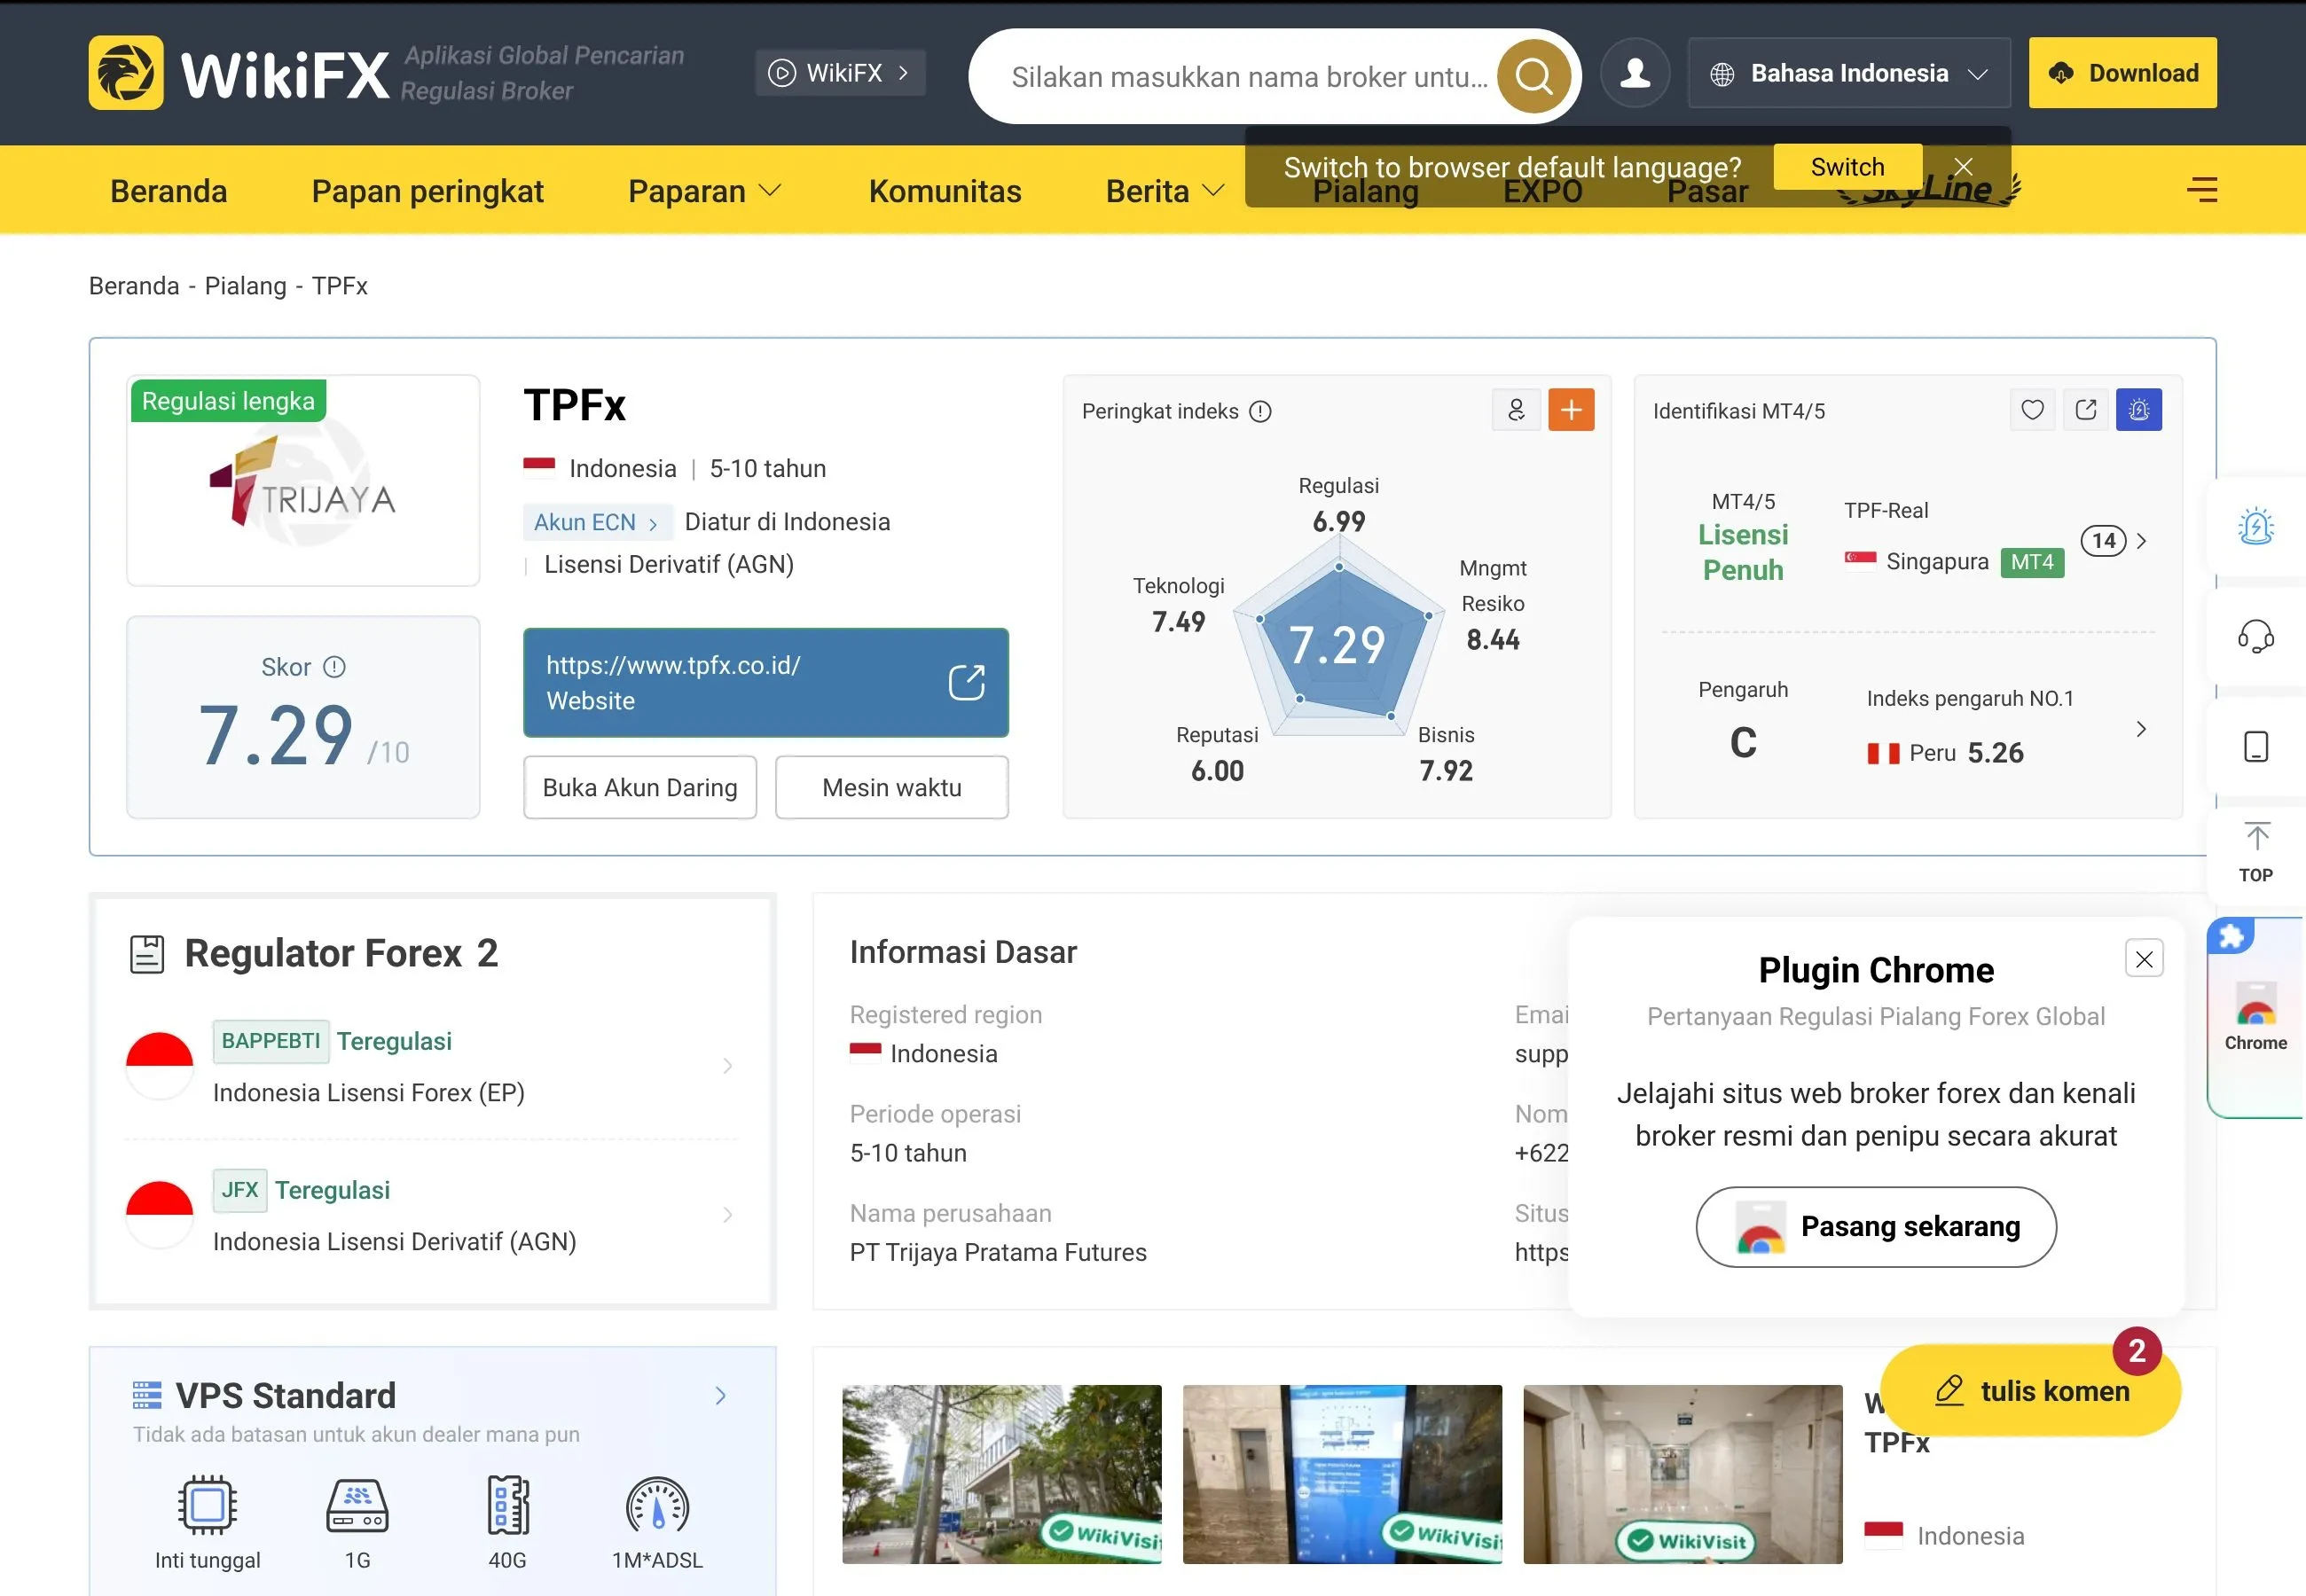Open hamburger menu in yellow navigation bar
The height and width of the screenshot is (1596, 2306).
pos(2202,190)
